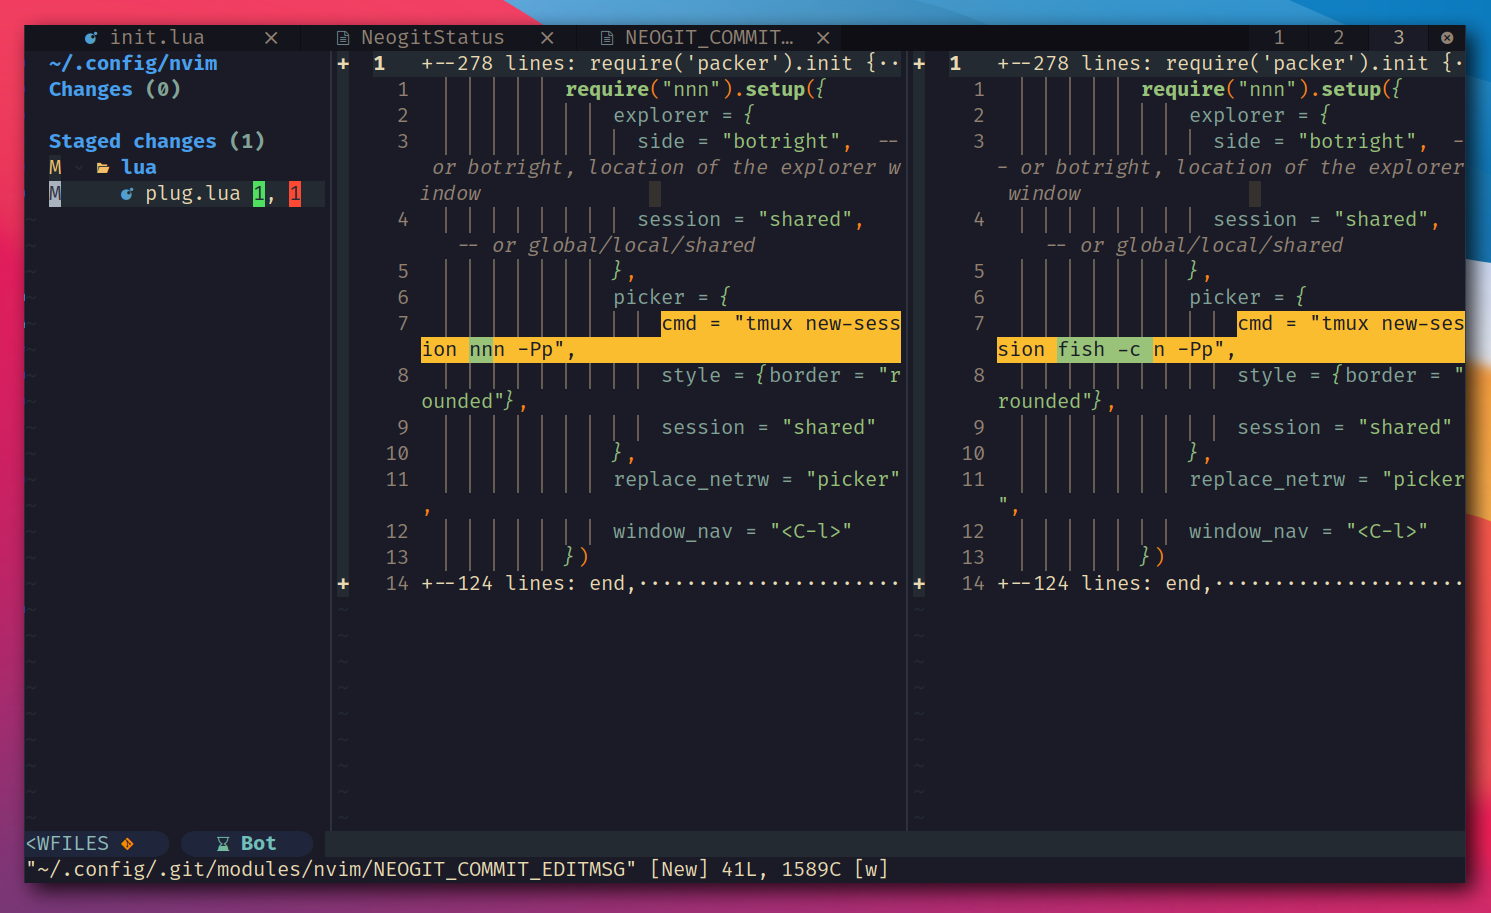This screenshot has width=1491, height=913.
Task: Click the NEOGIT_COMMIT_EDITMSG path in command line
Action: 331,870
